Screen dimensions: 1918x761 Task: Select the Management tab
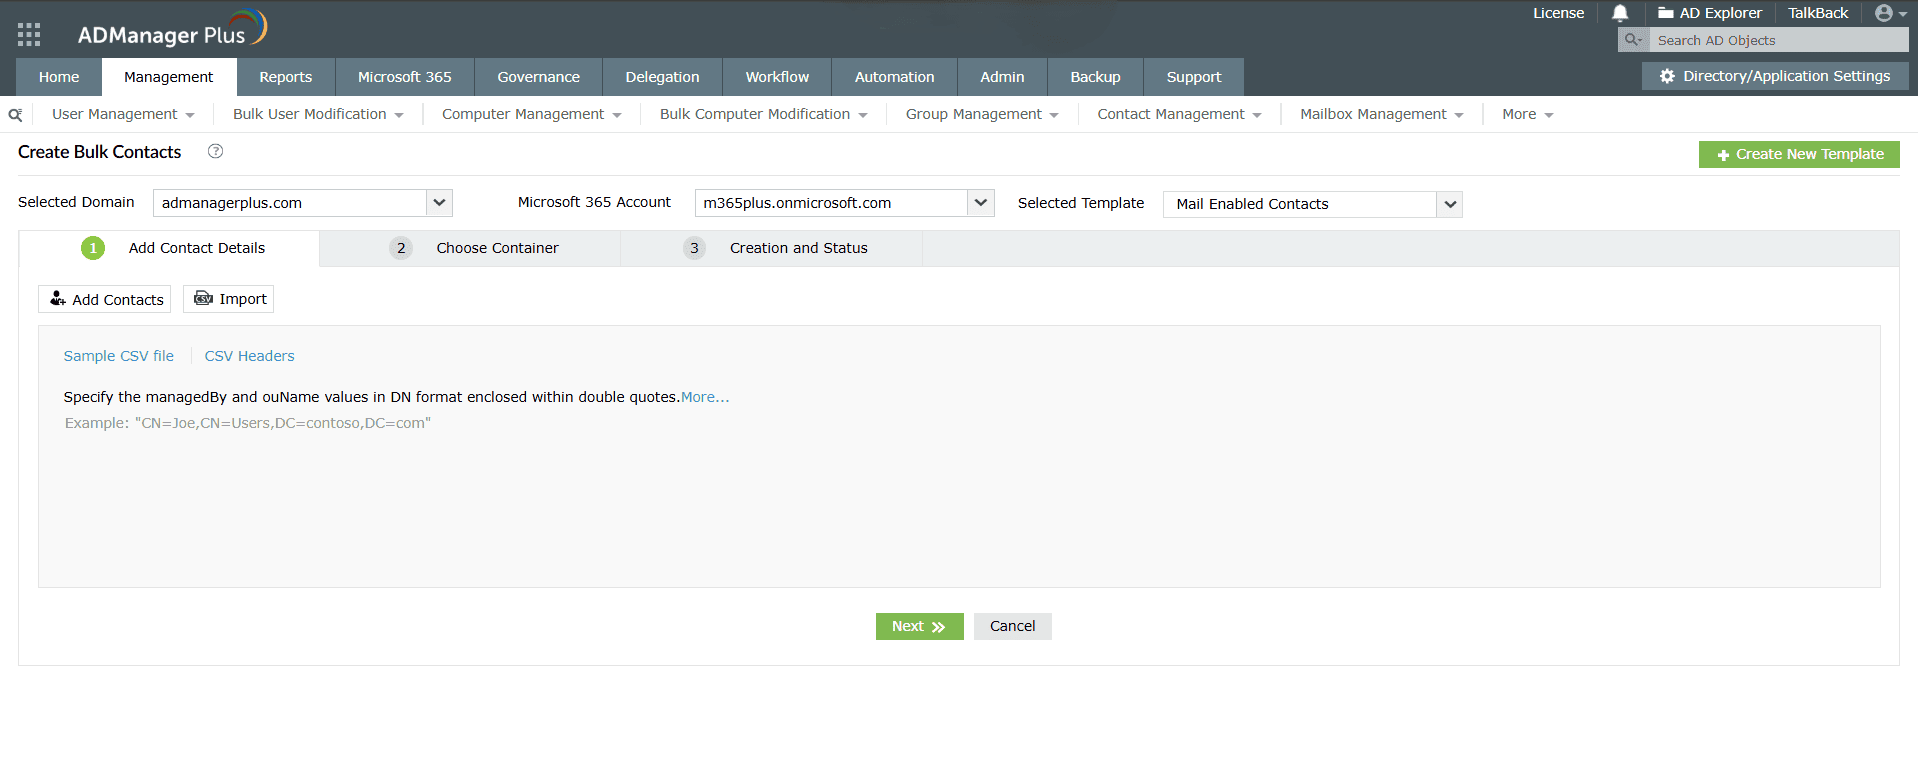[x=169, y=77]
